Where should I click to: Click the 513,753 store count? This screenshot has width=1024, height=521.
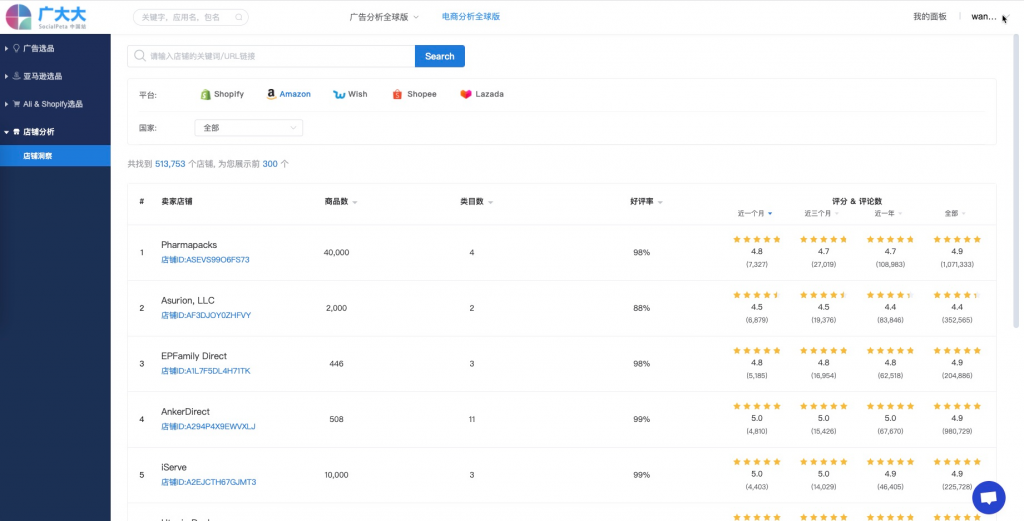click(170, 165)
